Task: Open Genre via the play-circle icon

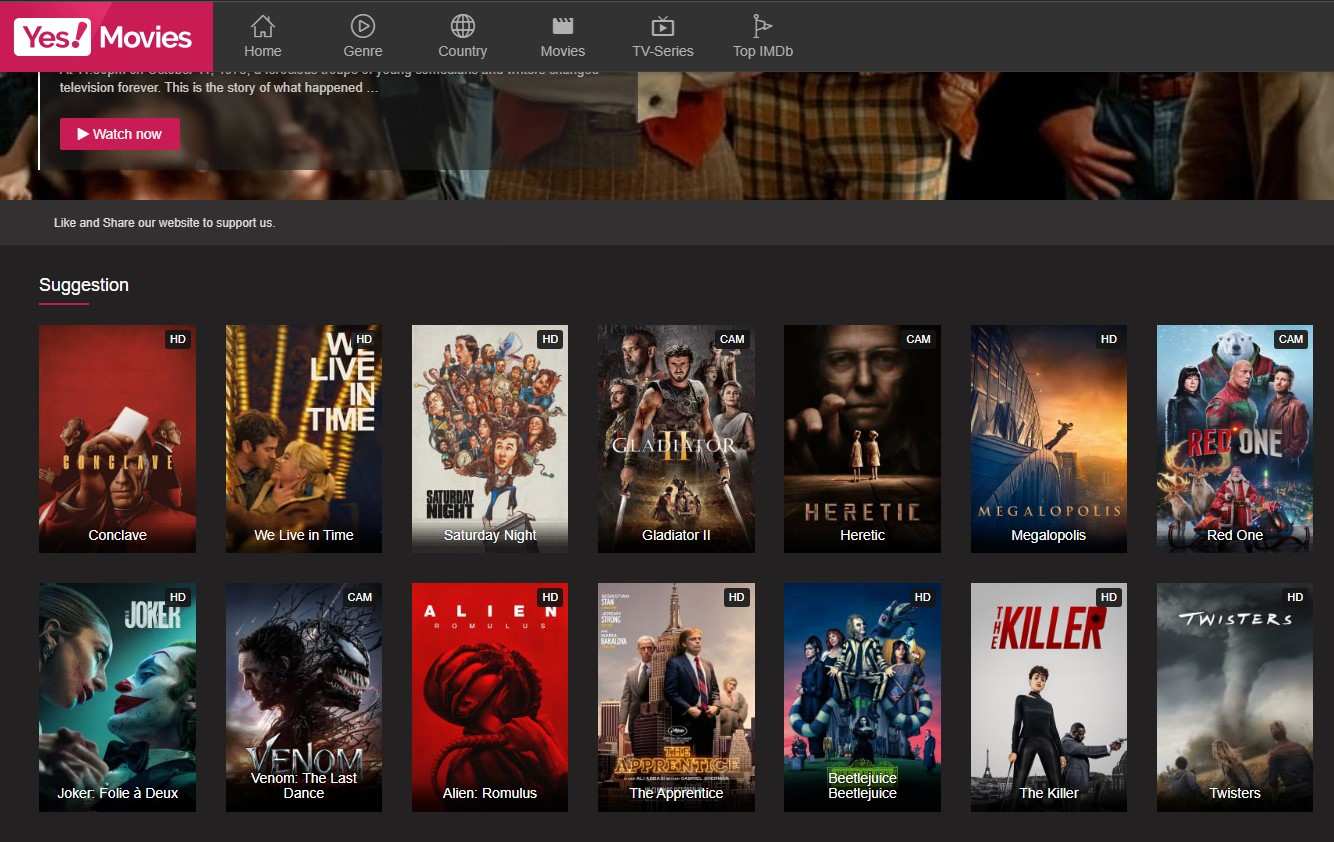Action: (363, 26)
